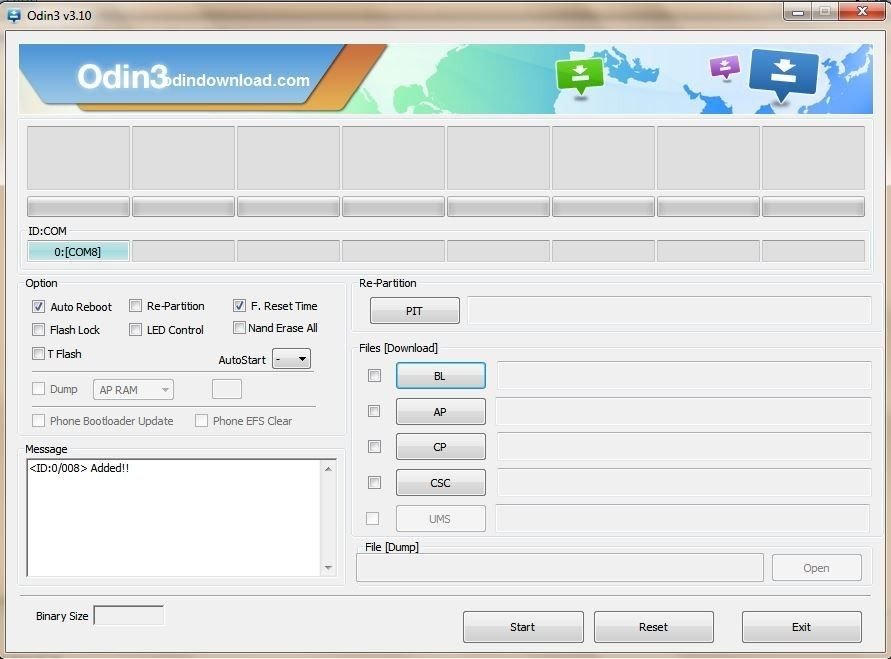The height and width of the screenshot is (659, 891).
Task: Click the CP file button
Action: click(x=440, y=447)
